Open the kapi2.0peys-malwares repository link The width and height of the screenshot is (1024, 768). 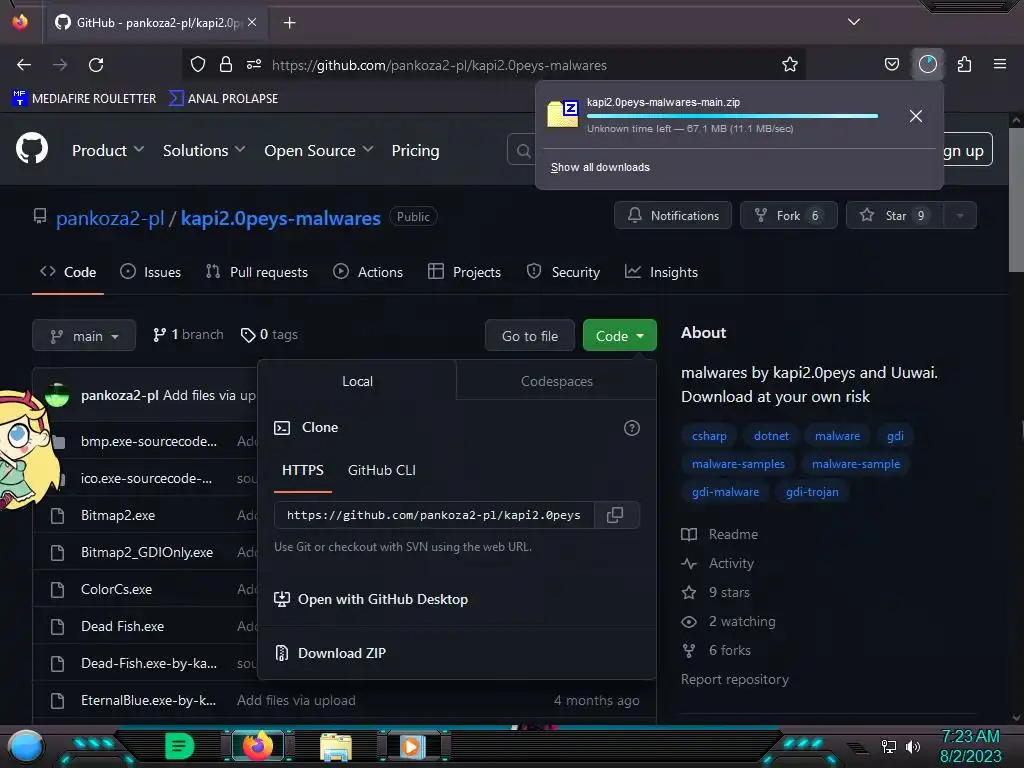coord(280,218)
